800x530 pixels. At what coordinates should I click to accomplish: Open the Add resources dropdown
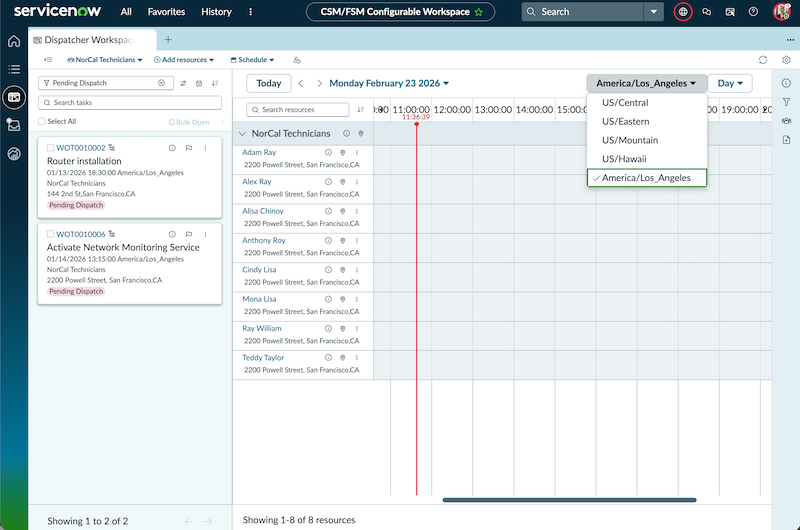[x=184, y=60]
